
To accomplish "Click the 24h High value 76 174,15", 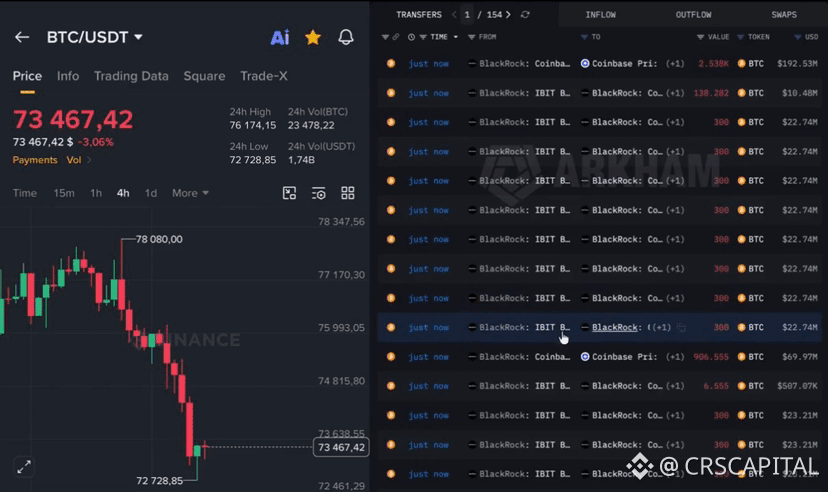I will (252, 126).
